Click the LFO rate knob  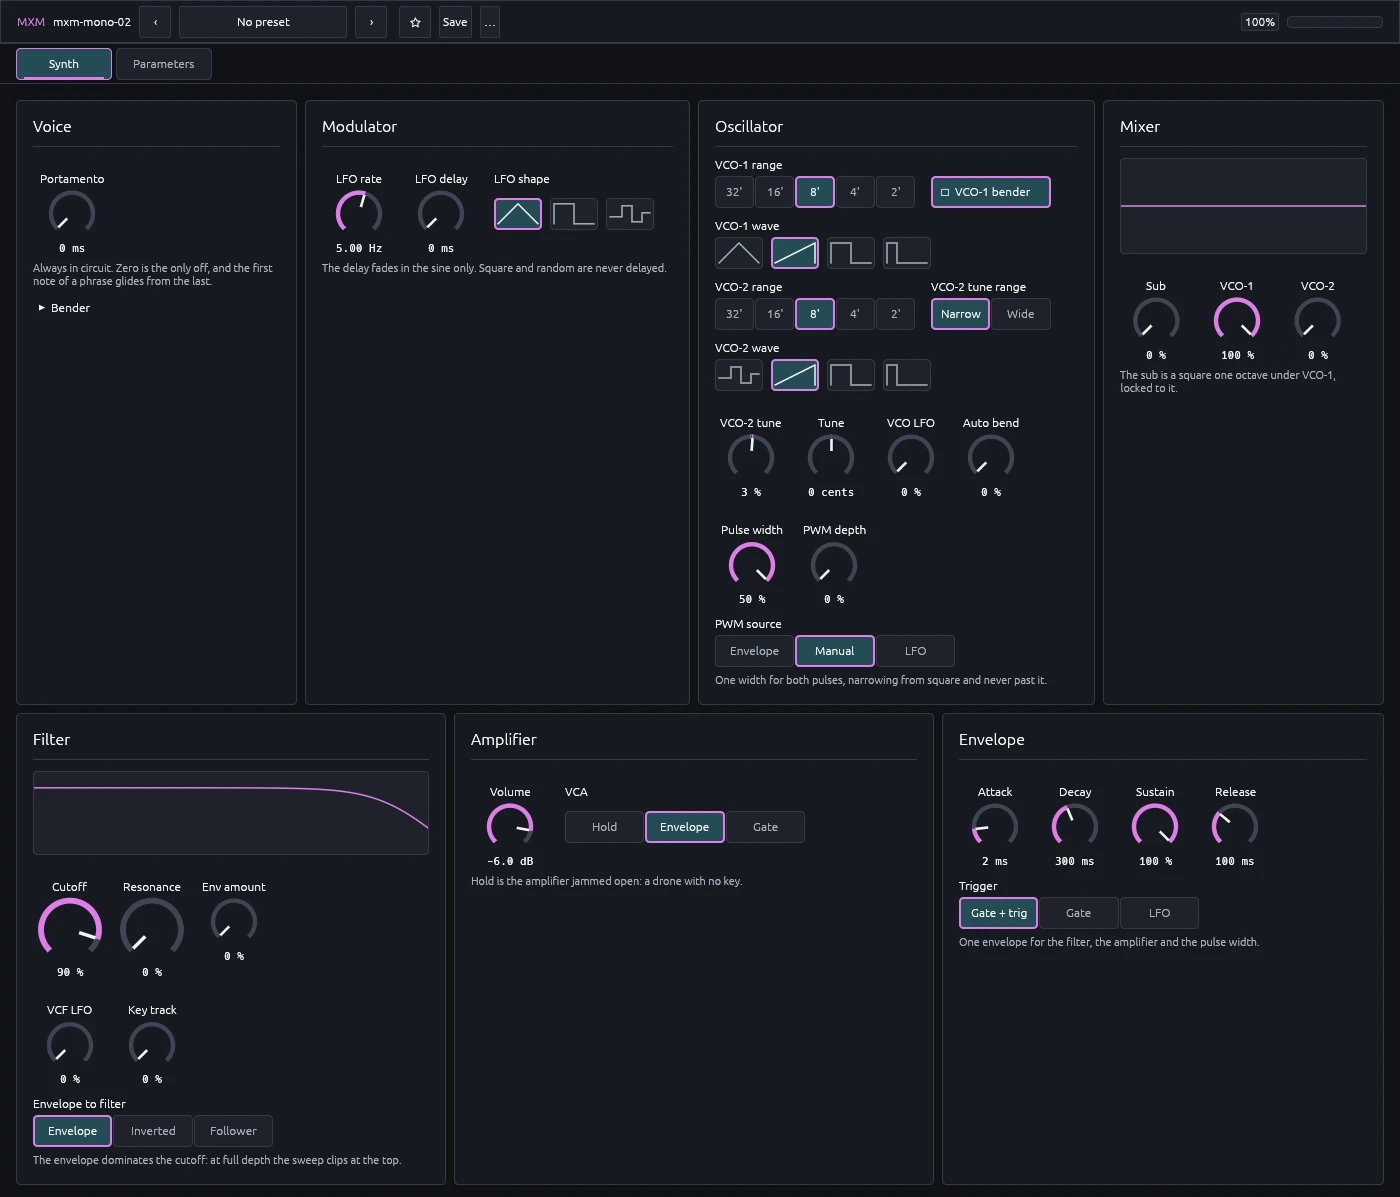click(x=359, y=213)
